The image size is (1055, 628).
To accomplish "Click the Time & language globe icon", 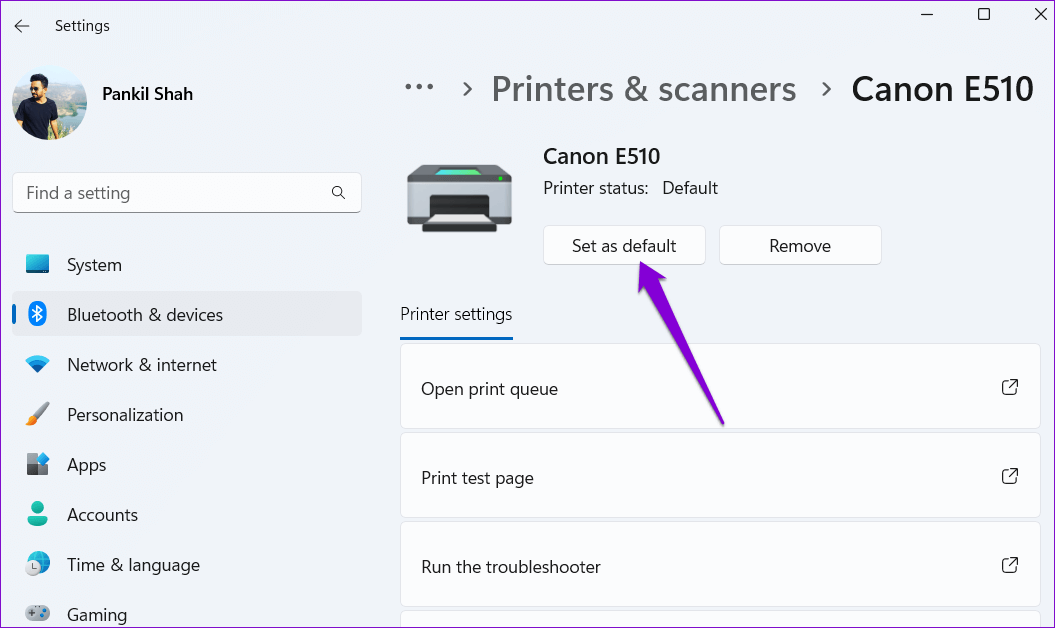I will click(x=38, y=564).
